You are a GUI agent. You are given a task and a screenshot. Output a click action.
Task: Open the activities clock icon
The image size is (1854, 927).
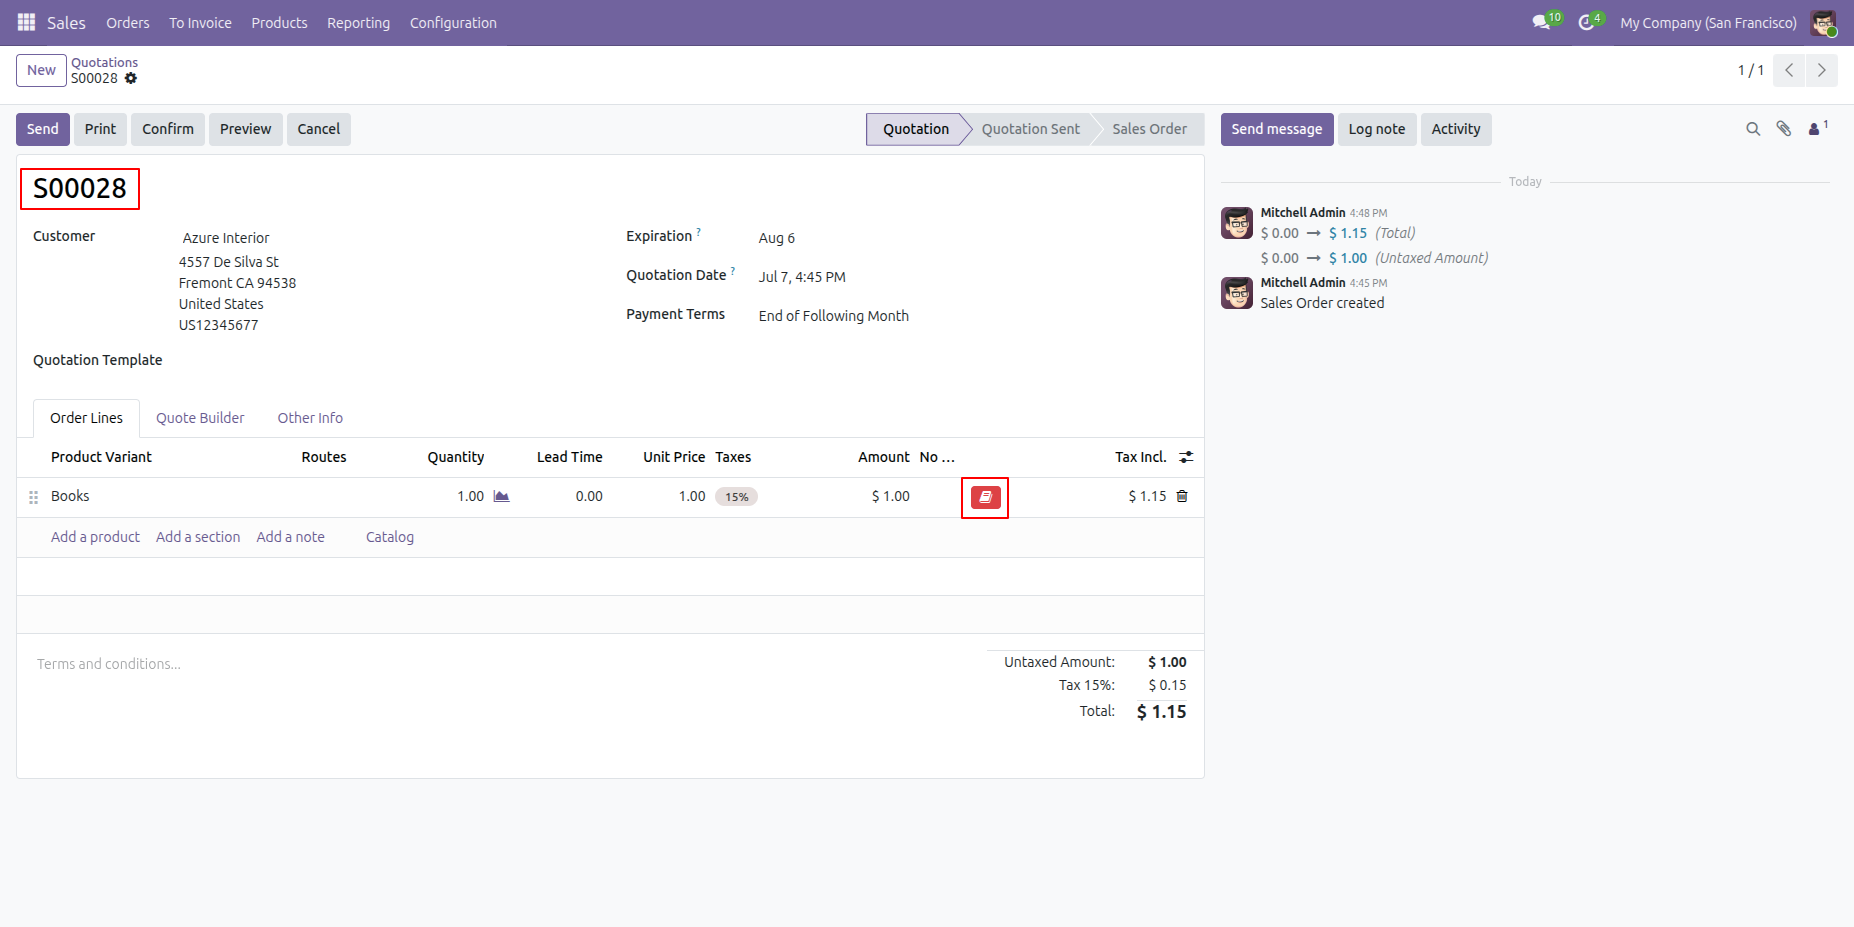(x=1586, y=22)
